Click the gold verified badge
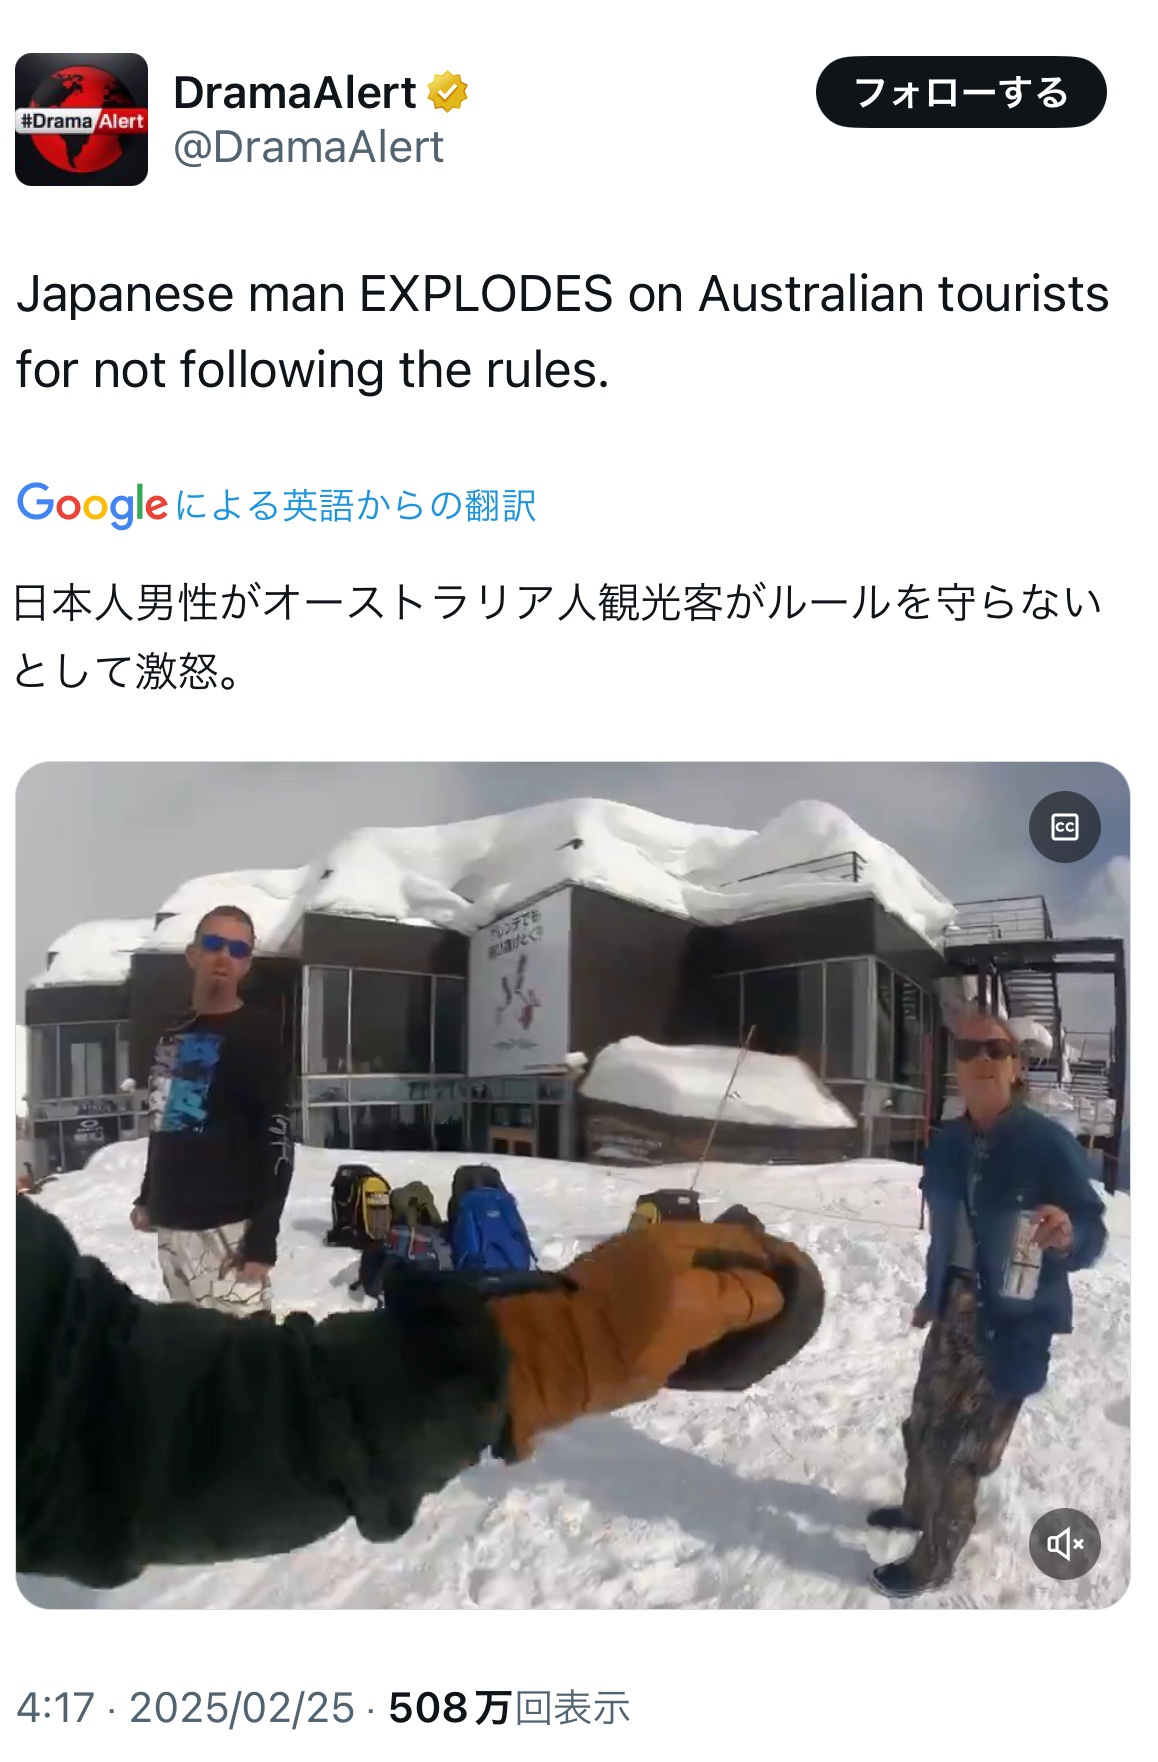The width and height of the screenshot is (1158, 1762). (x=447, y=92)
